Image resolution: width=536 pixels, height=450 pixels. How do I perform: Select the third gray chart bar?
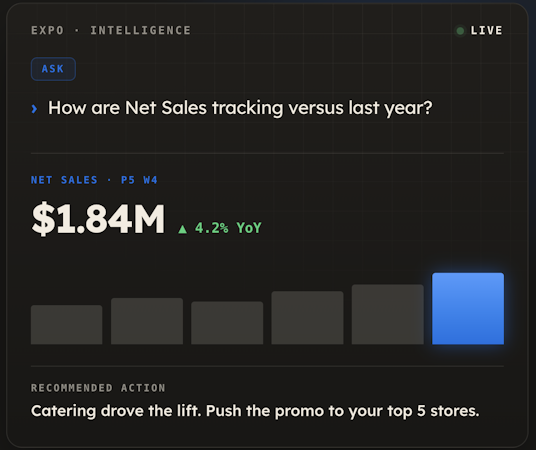(227, 323)
